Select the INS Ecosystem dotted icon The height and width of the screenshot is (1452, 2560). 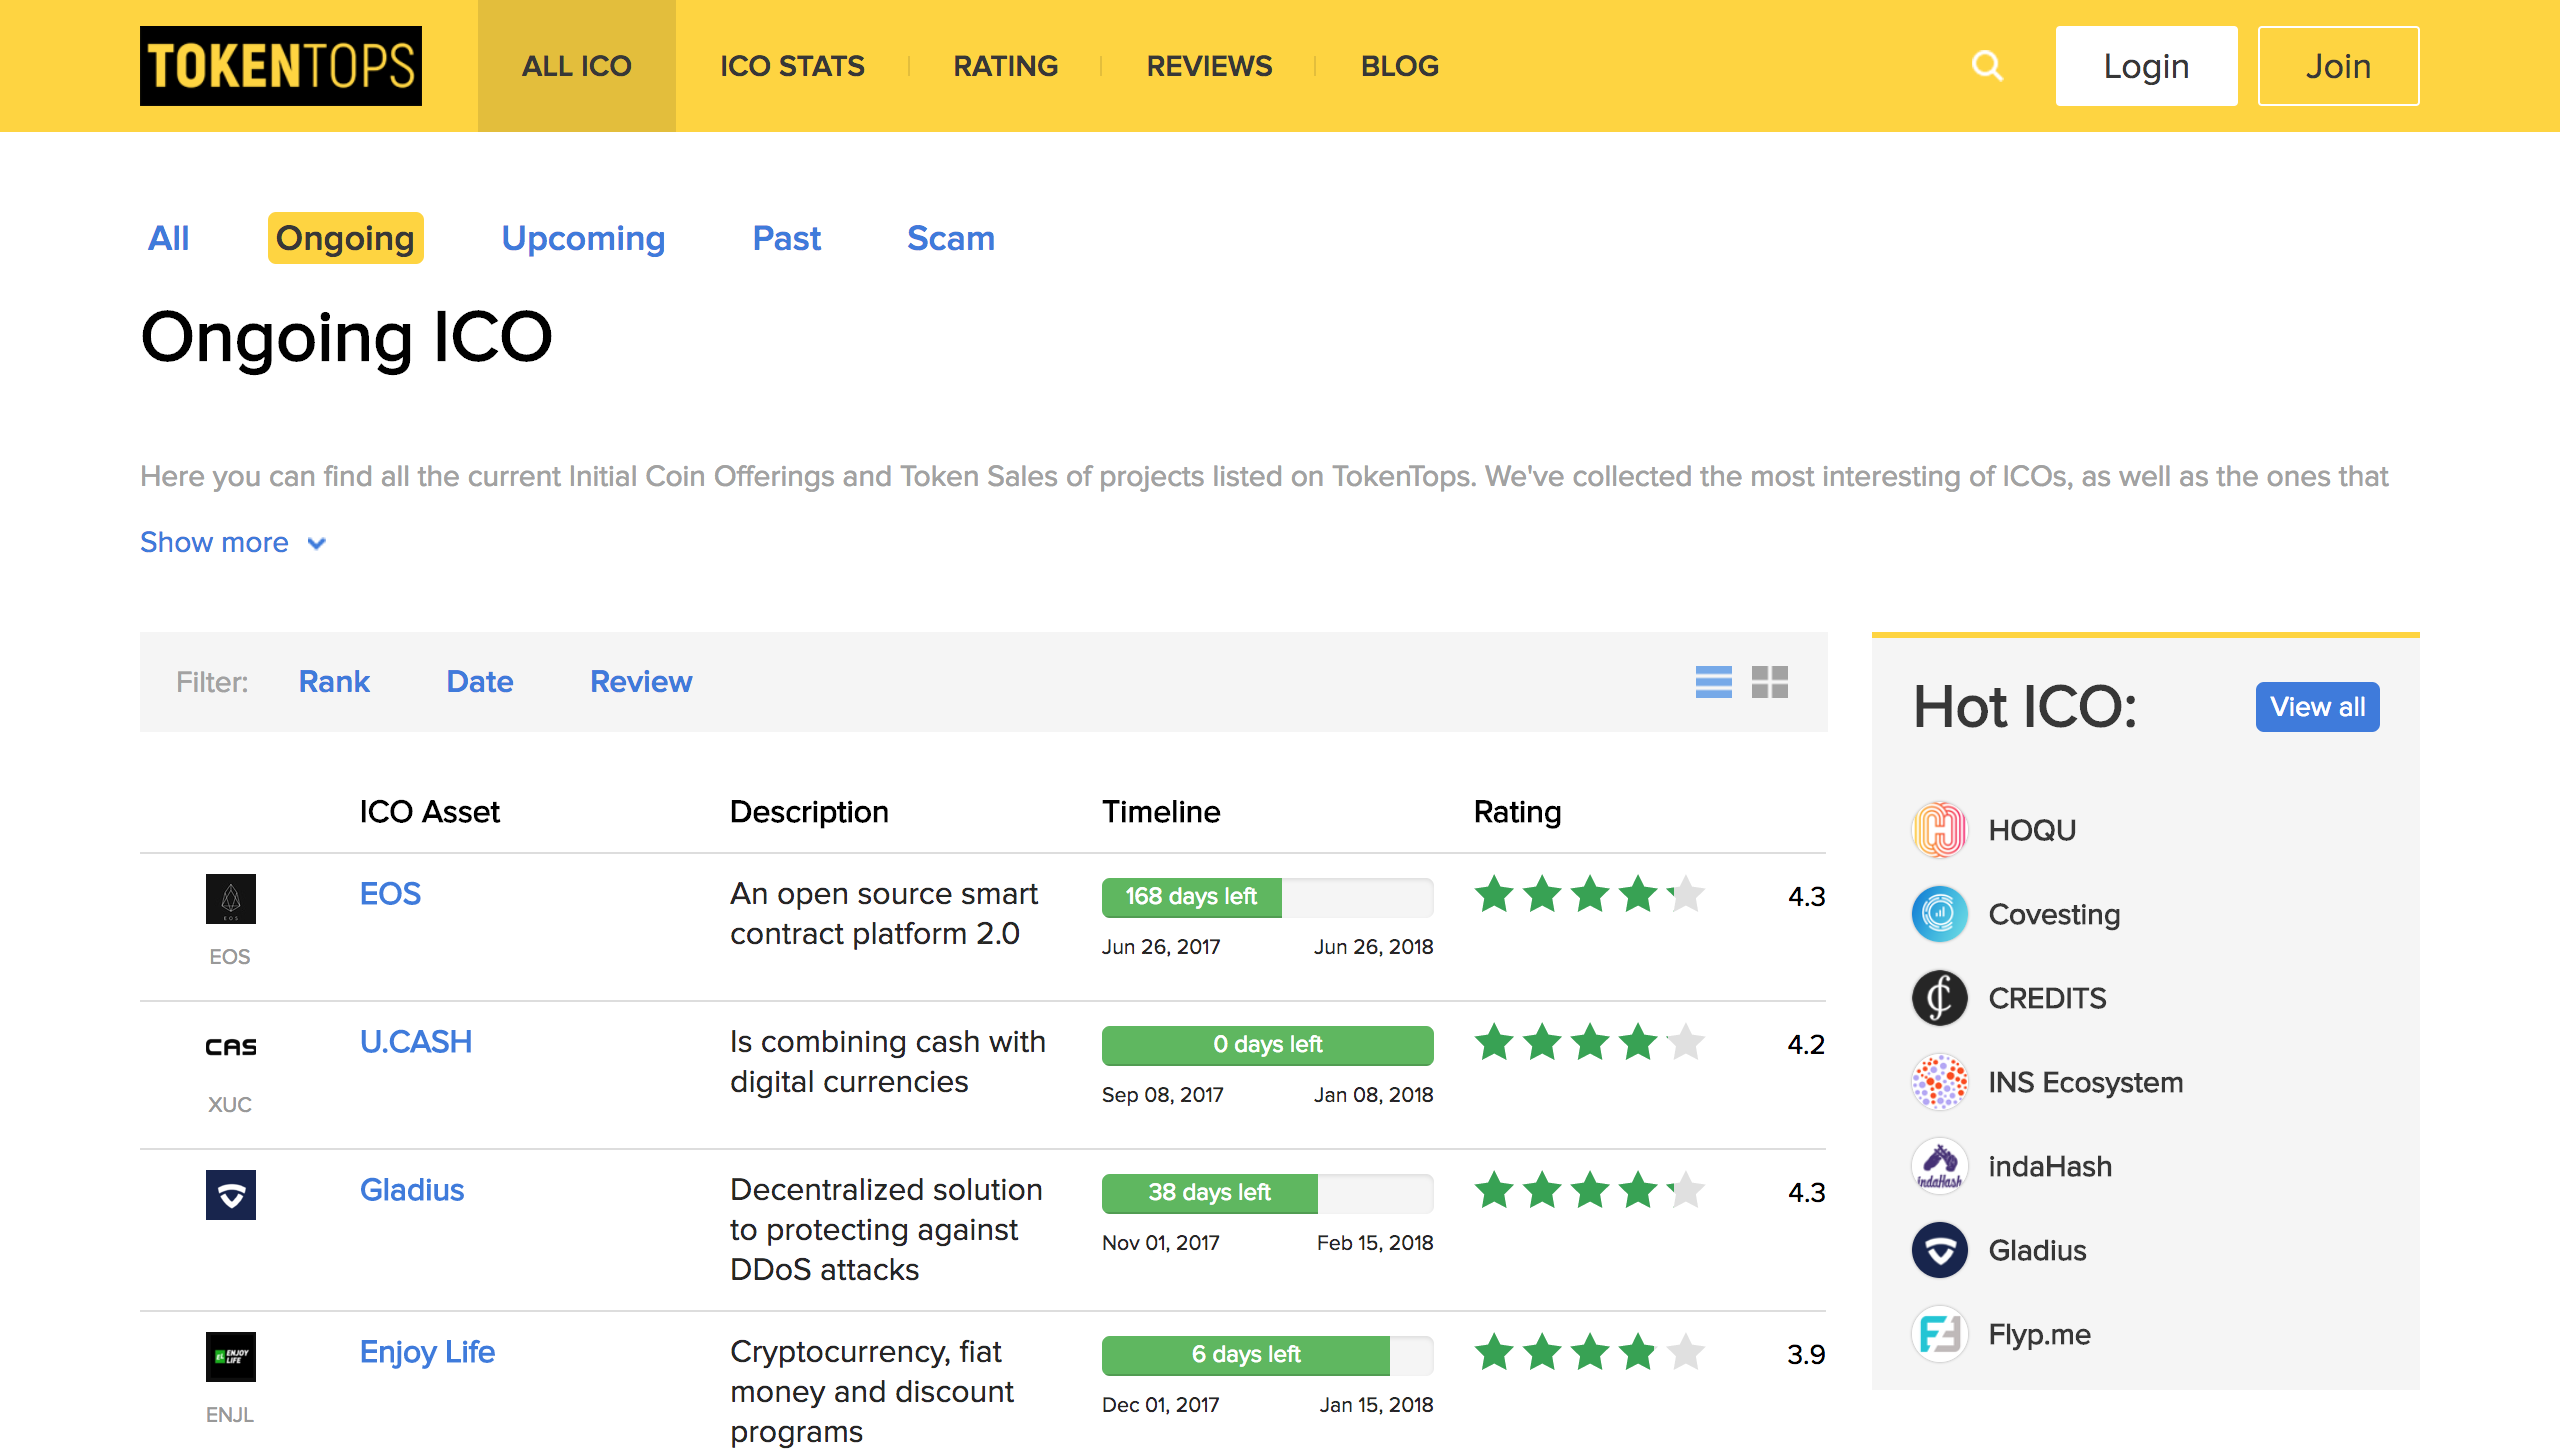pos(1939,1082)
